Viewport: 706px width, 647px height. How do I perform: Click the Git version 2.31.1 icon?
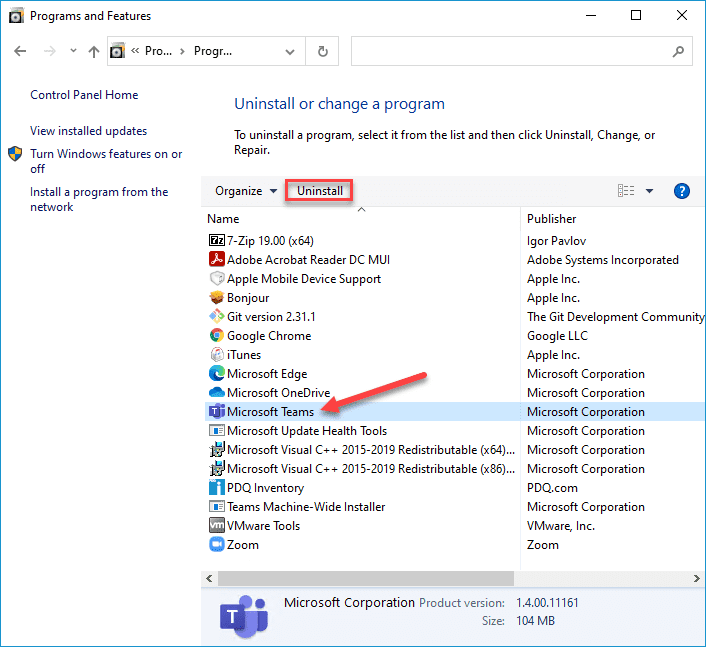tap(217, 317)
